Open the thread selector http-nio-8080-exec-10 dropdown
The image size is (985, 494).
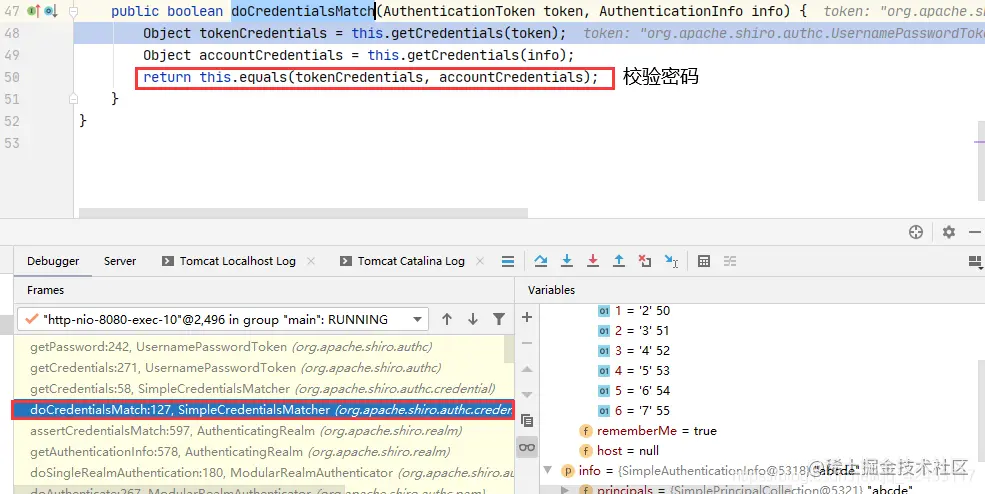223,319
